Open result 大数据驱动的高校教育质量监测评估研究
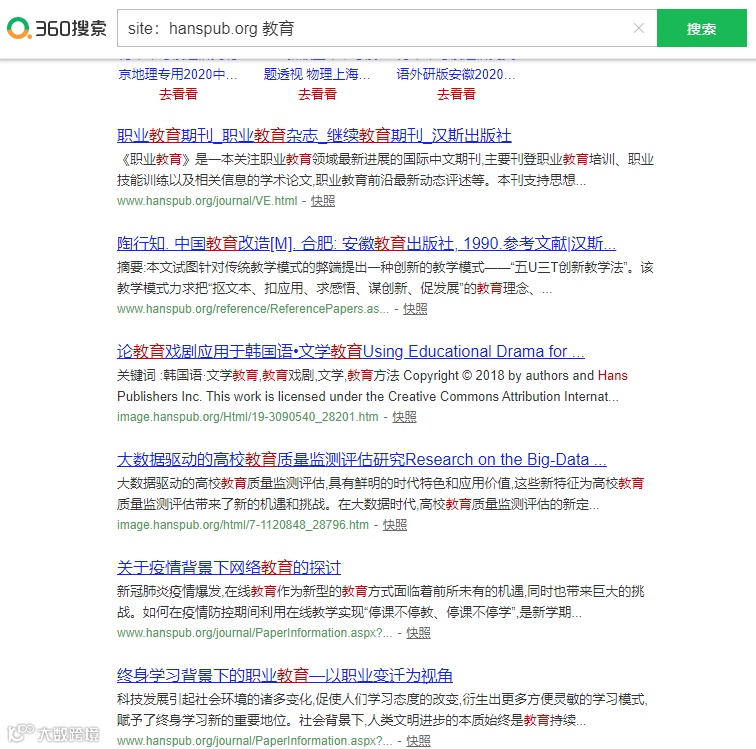The width and height of the screenshot is (756, 749). point(362,460)
